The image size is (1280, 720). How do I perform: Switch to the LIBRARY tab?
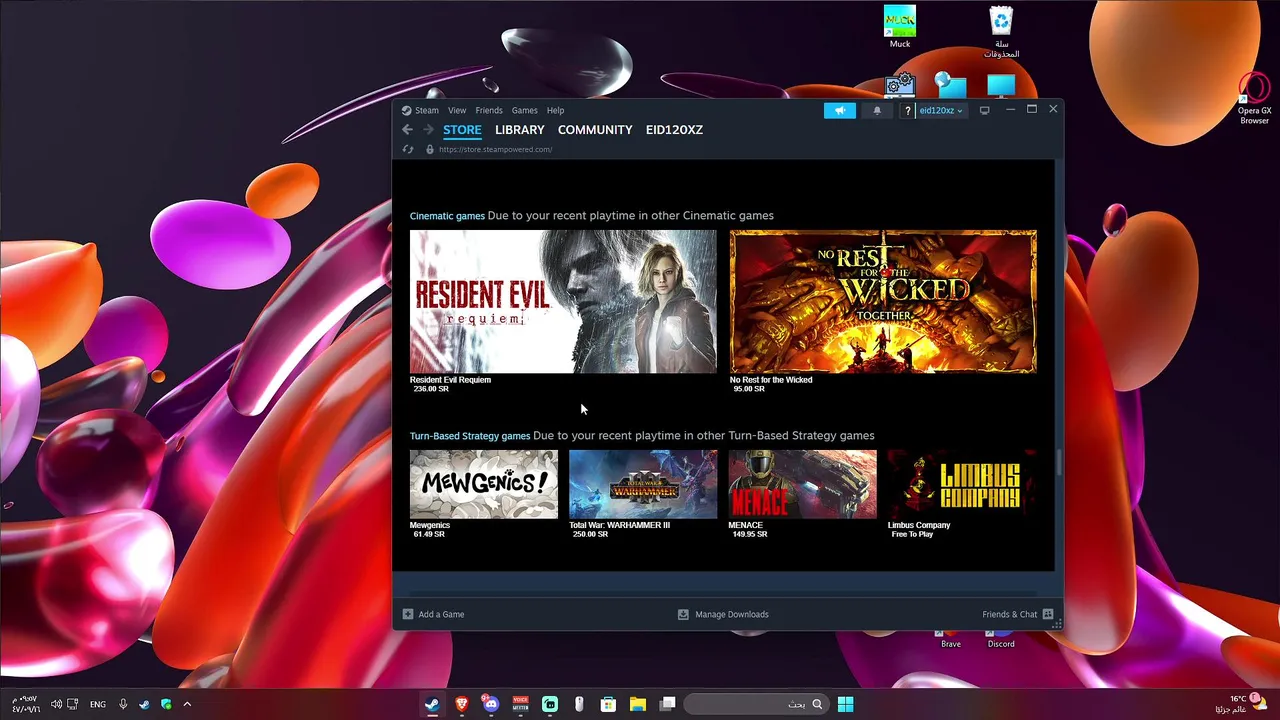point(520,130)
